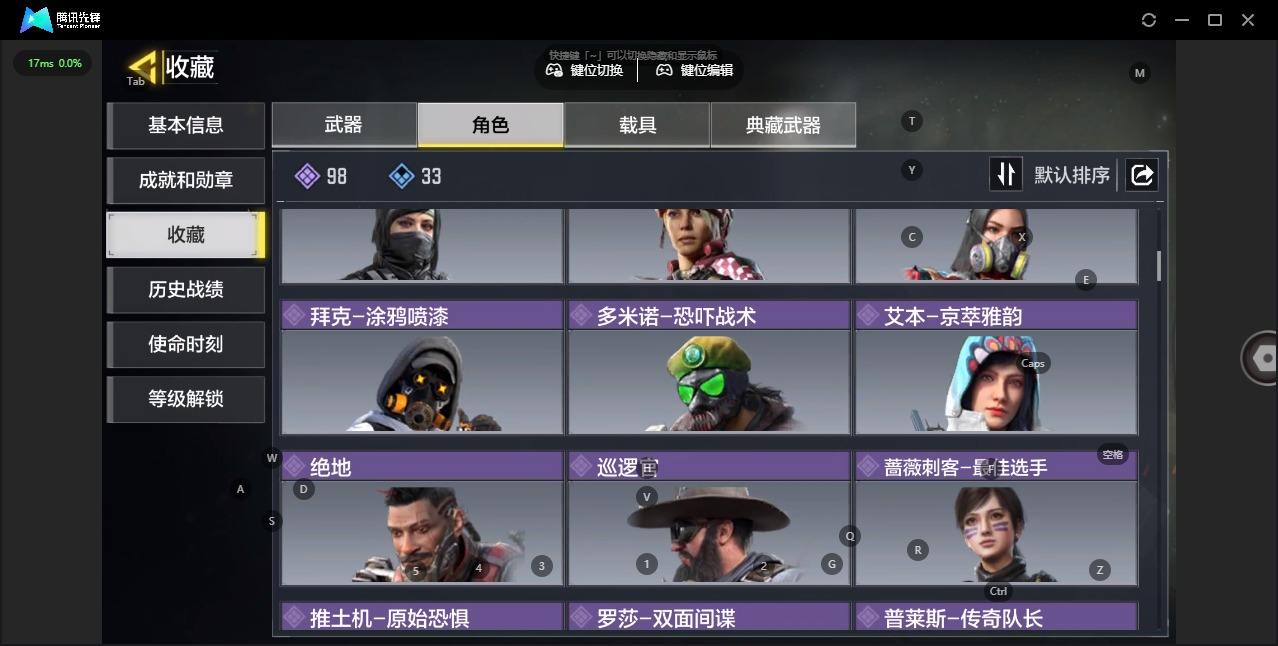Open the 默认排序 sort dropdown
The height and width of the screenshot is (646, 1278).
point(1072,175)
